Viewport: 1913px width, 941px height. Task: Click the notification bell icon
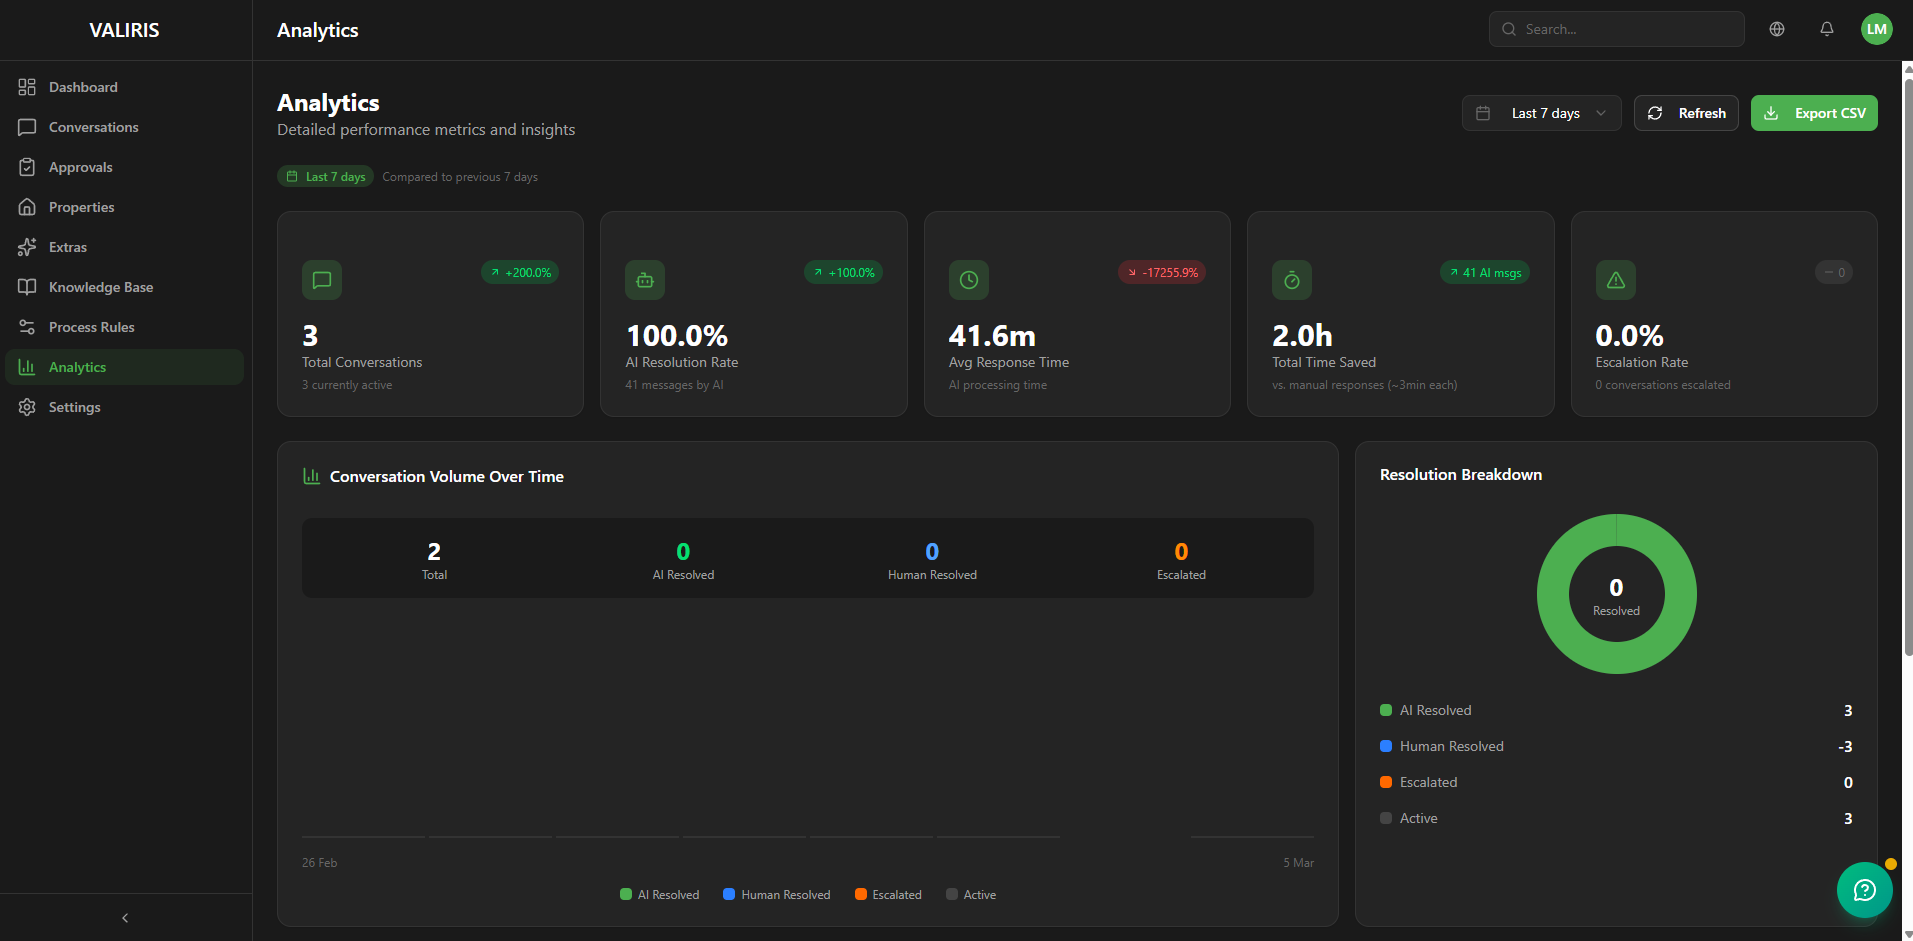(x=1826, y=29)
